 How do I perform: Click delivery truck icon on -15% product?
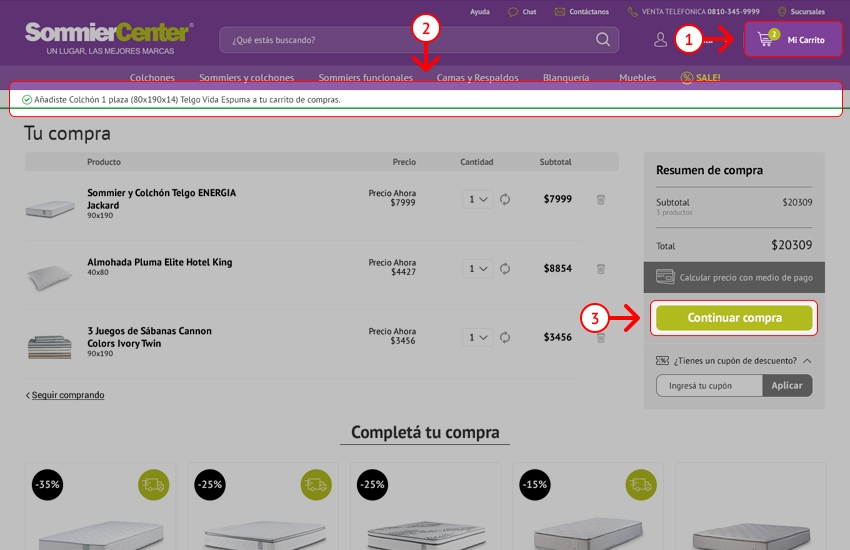click(641, 484)
